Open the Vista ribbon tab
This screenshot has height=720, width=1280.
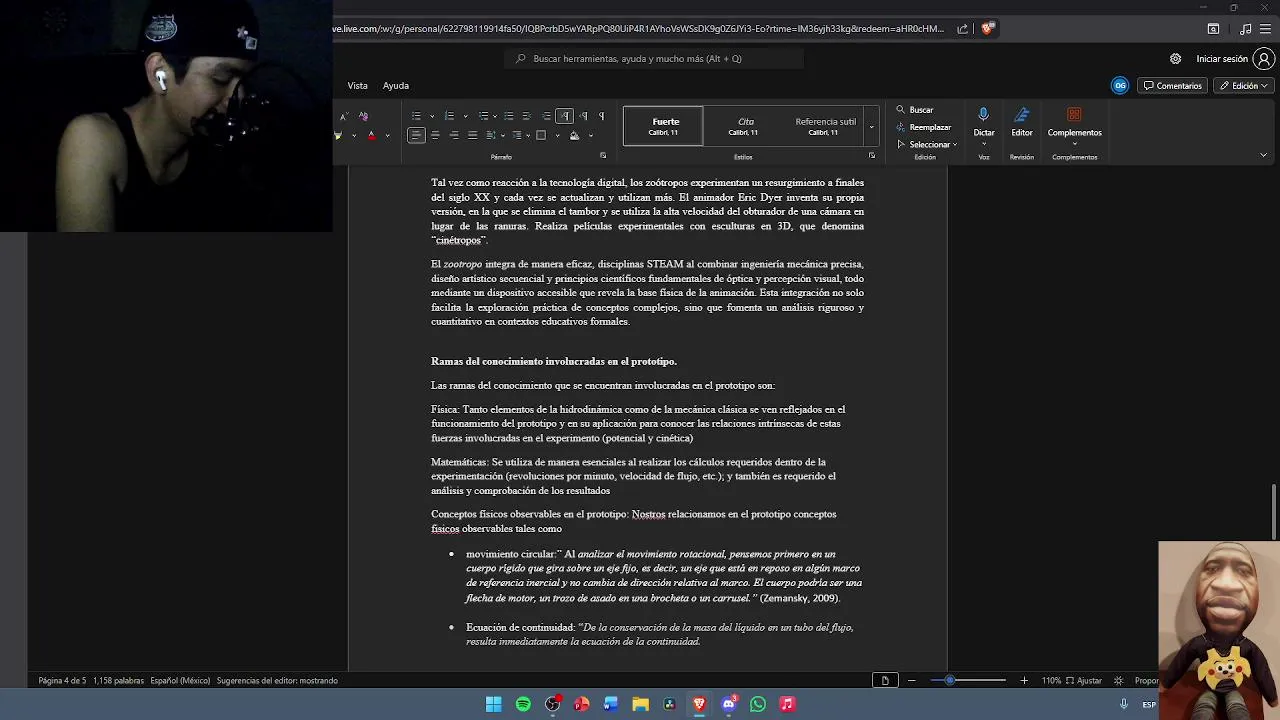coord(357,85)
